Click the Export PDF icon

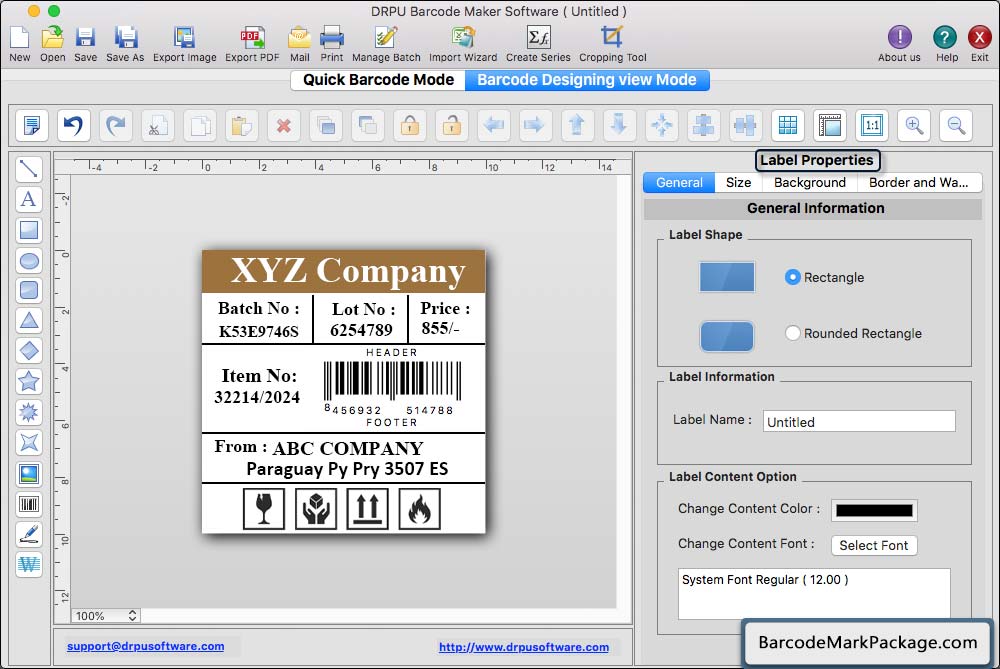point(252,43)
